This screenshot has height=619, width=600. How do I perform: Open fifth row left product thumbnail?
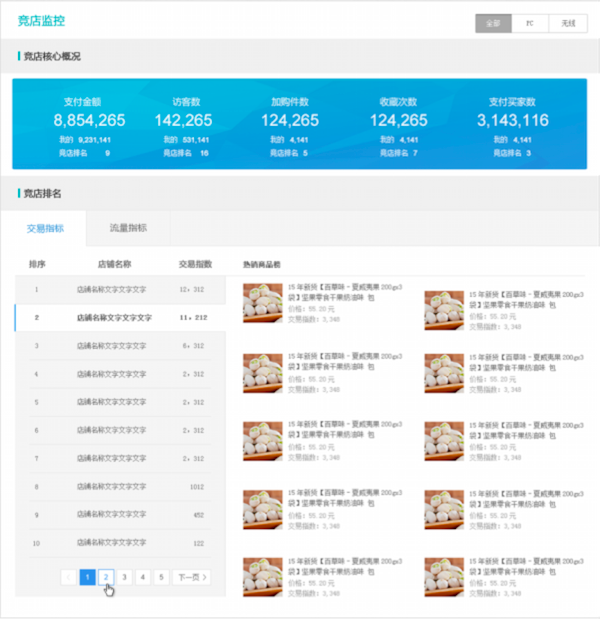coord(262,577)
